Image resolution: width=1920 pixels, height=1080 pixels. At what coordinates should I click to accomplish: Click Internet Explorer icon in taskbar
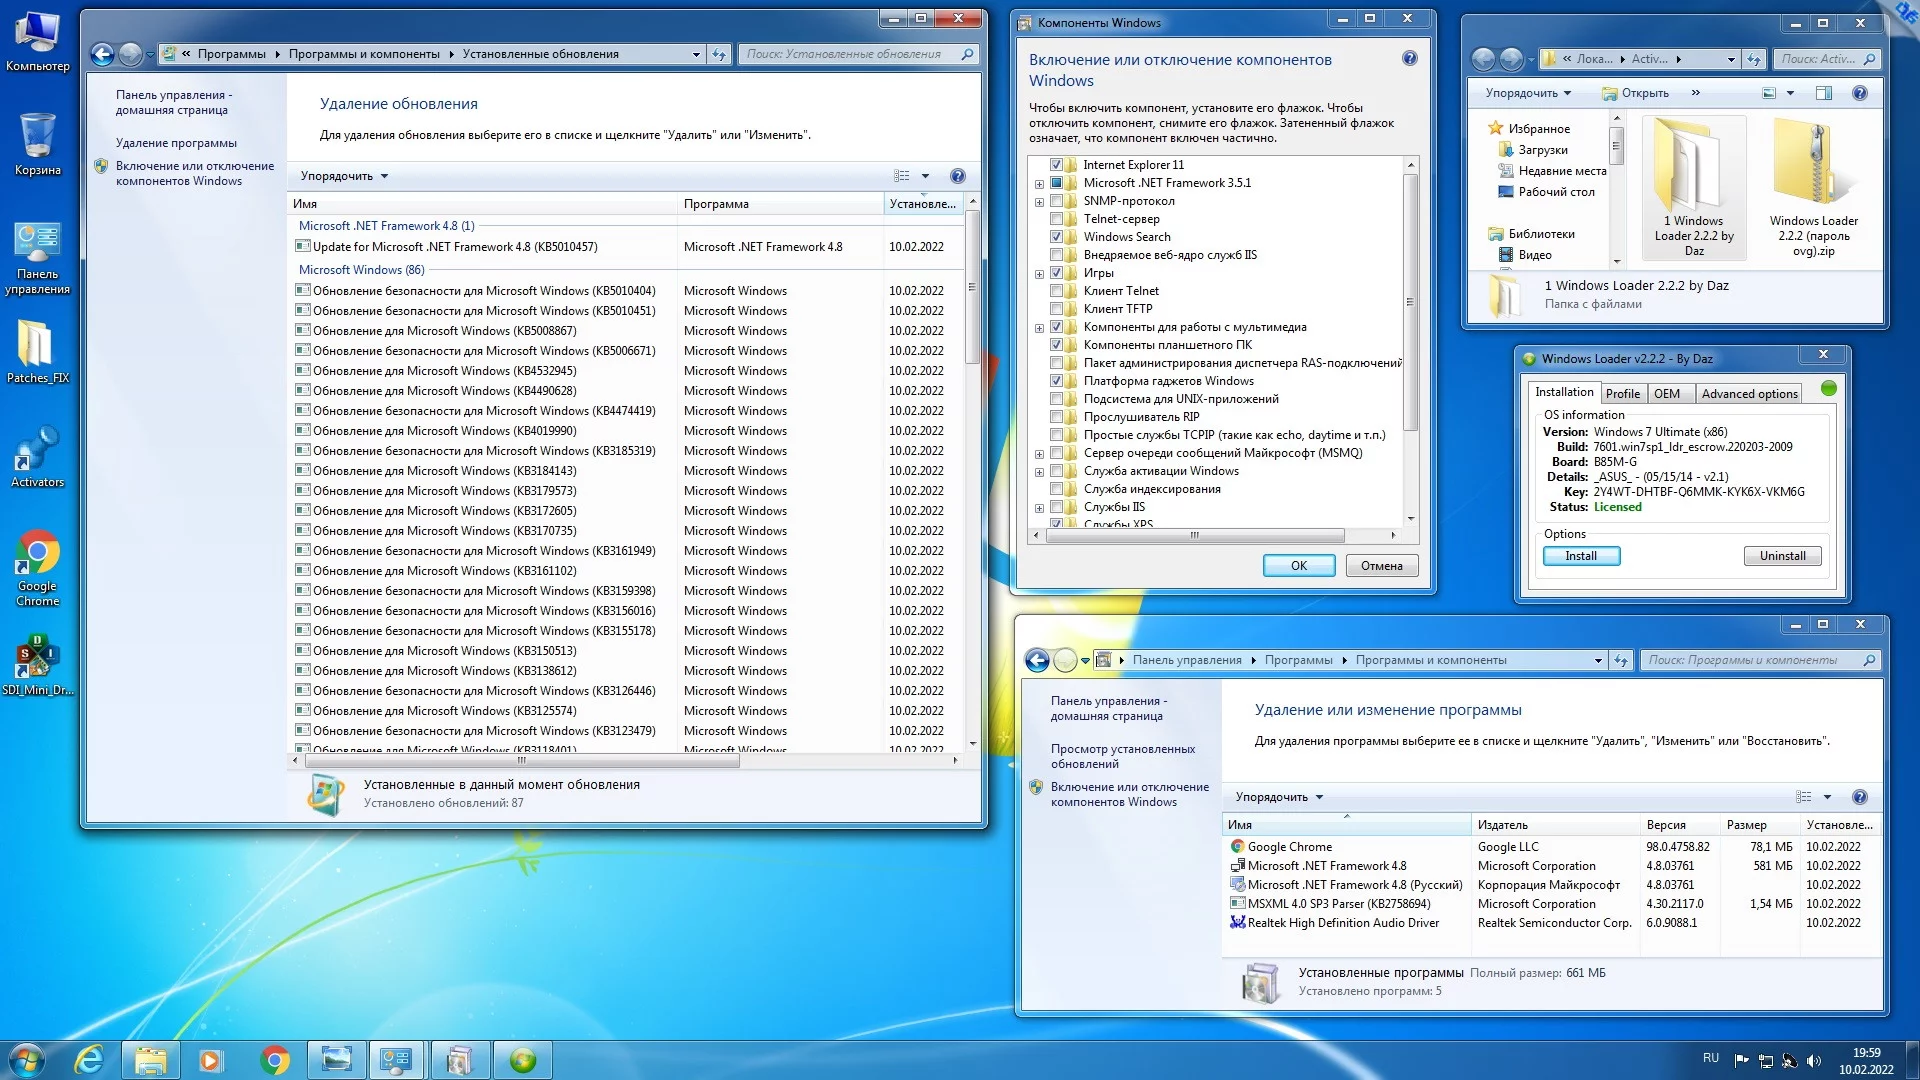pyautogui.click(x=89, y=1060)
